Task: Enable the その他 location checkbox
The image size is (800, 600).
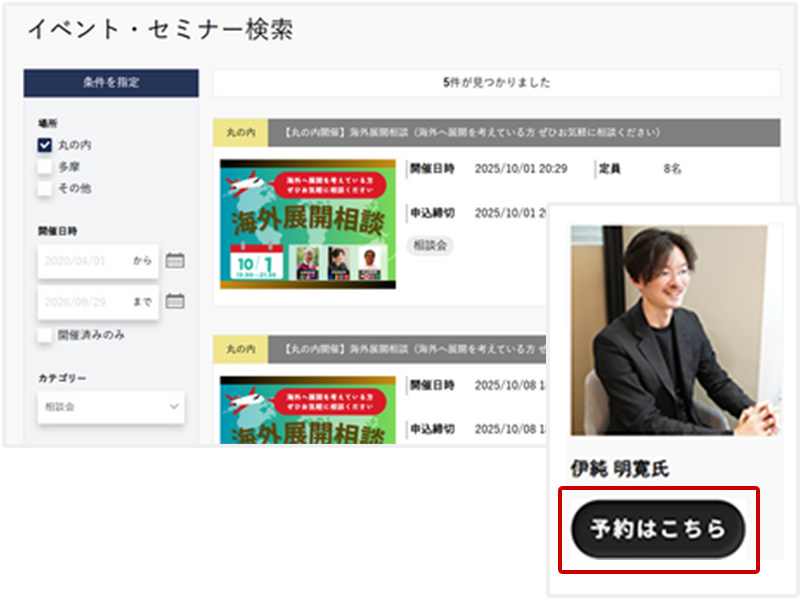Action: pos(44,188)
